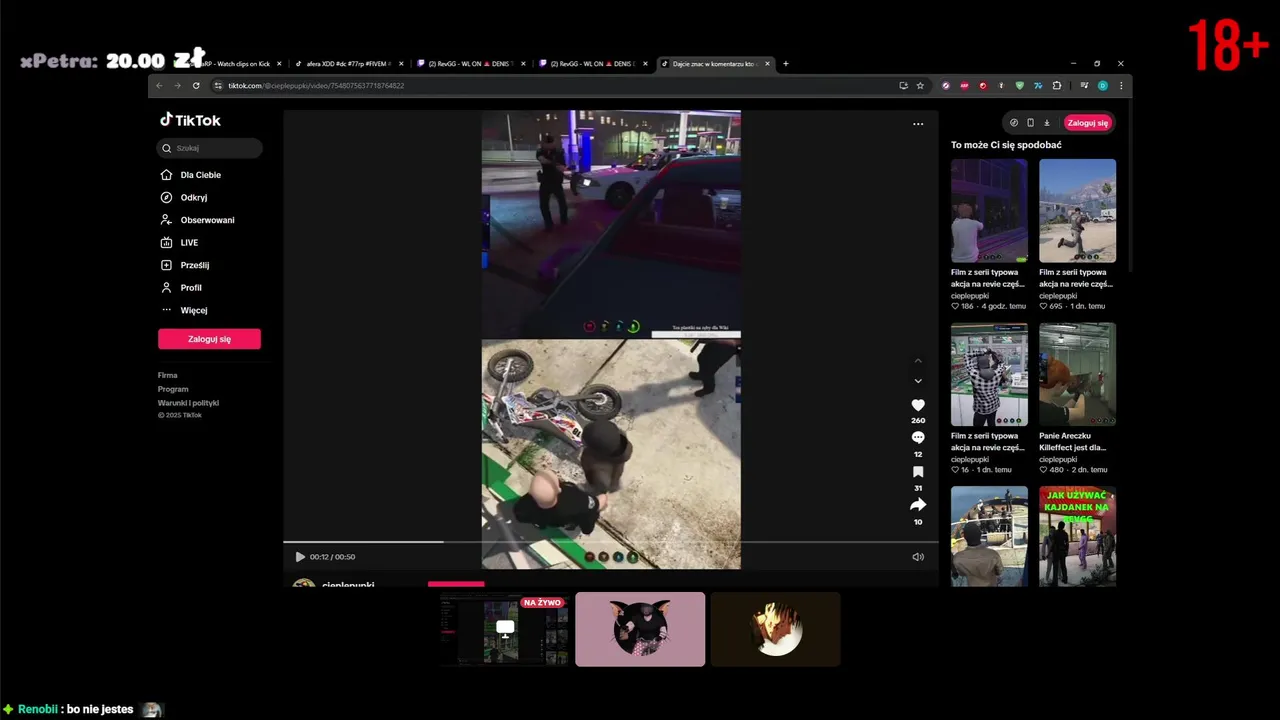
Task: Switch to second RevGG - WL ON tab
Action: tap(592, 64)
